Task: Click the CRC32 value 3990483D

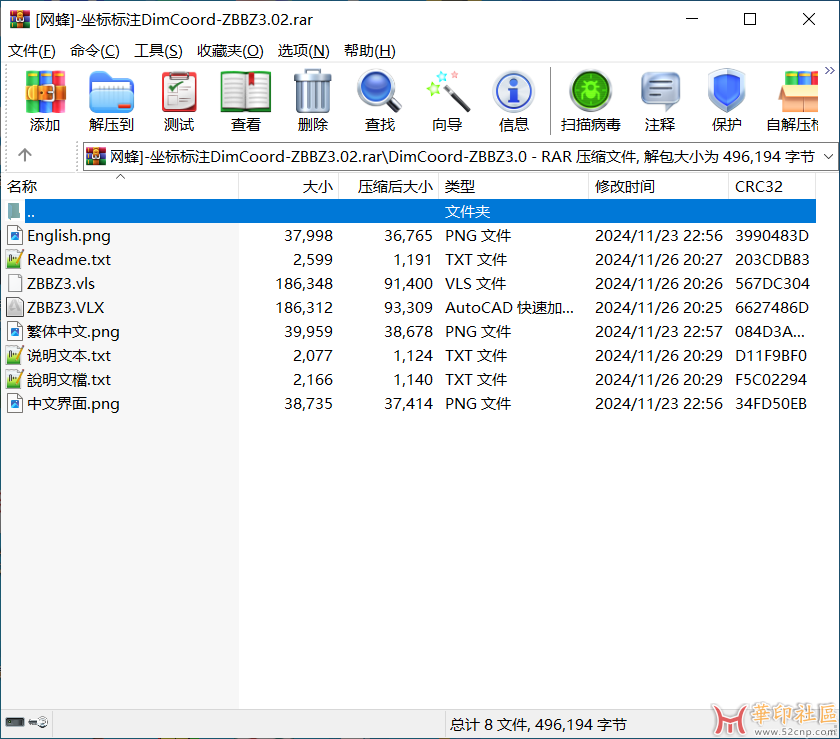Action: [x=772, y=235]
